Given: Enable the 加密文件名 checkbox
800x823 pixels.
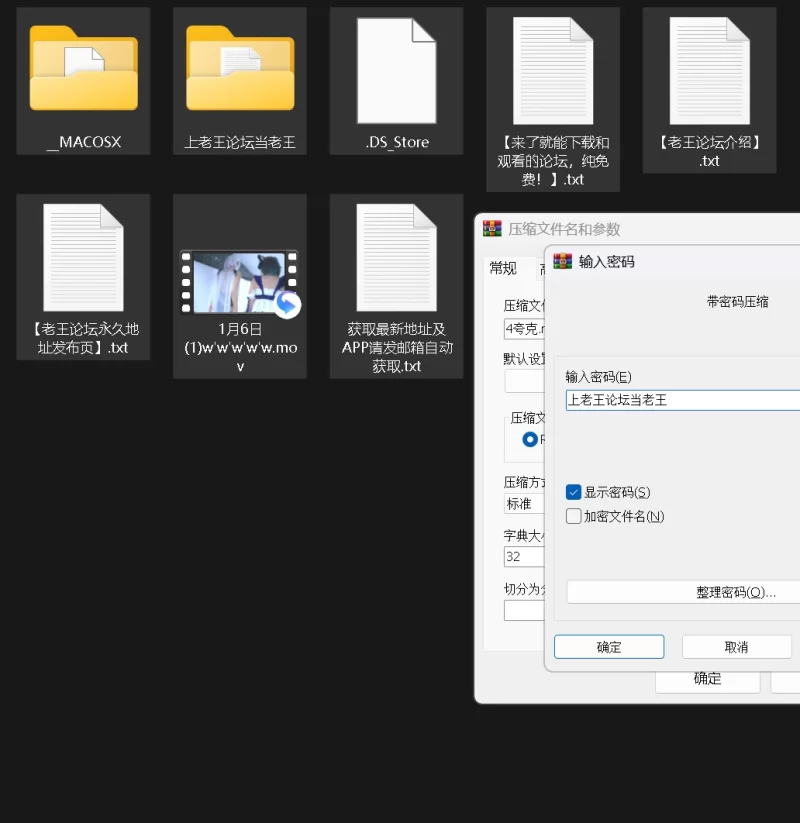Looking at the screenshot, I should (x=573, y=517).
